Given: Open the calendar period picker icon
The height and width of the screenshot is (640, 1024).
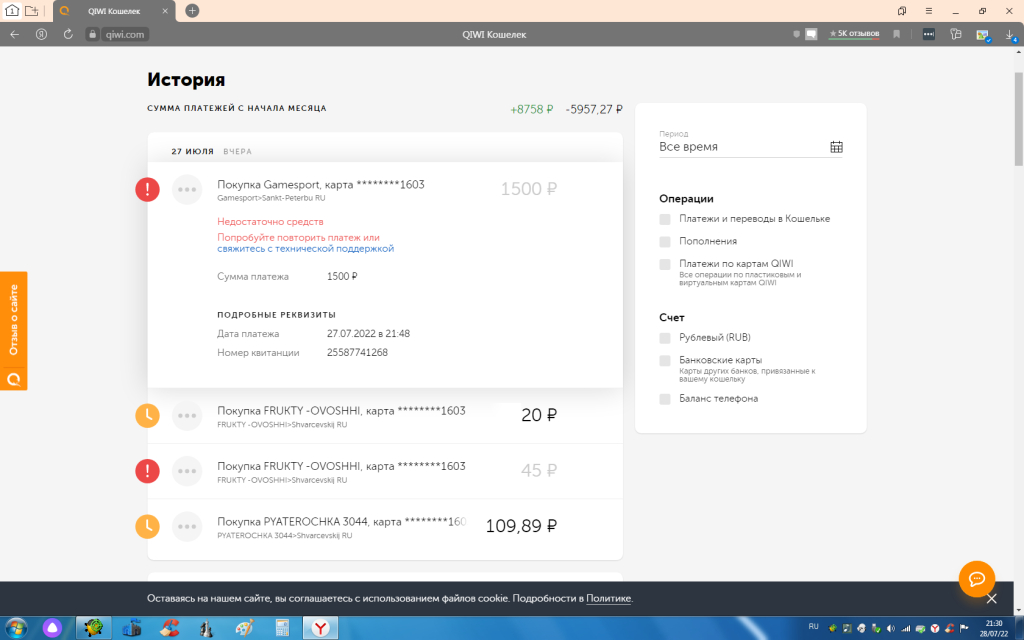Looking at the screenshot, I should pos(837,147).
